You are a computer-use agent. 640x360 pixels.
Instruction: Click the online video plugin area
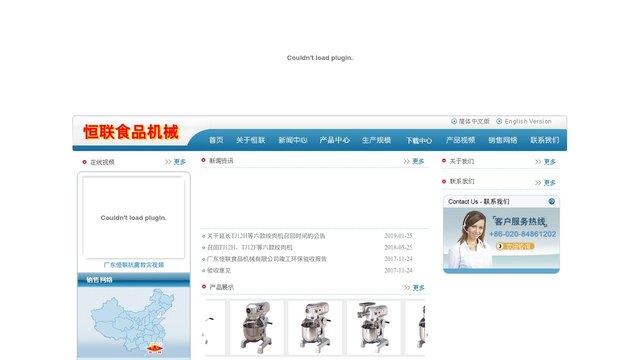click(134, 218)
